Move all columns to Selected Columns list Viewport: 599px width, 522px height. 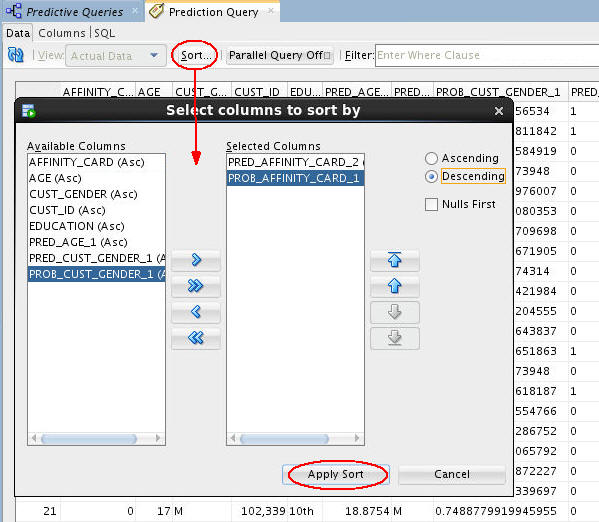click(x=196, y=286)
